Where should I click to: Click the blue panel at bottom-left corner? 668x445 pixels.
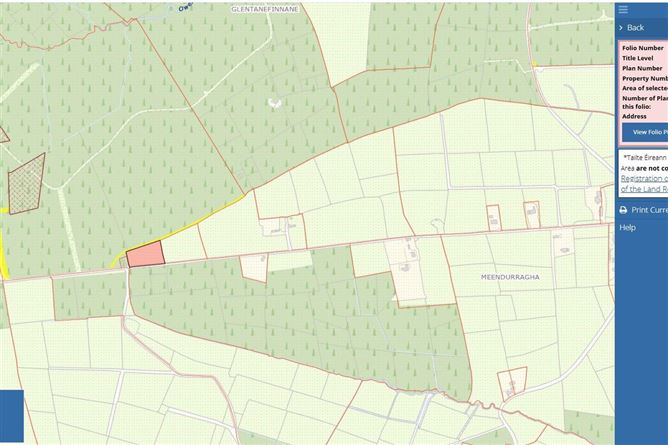pyautogui.click(x=10, y=417)
